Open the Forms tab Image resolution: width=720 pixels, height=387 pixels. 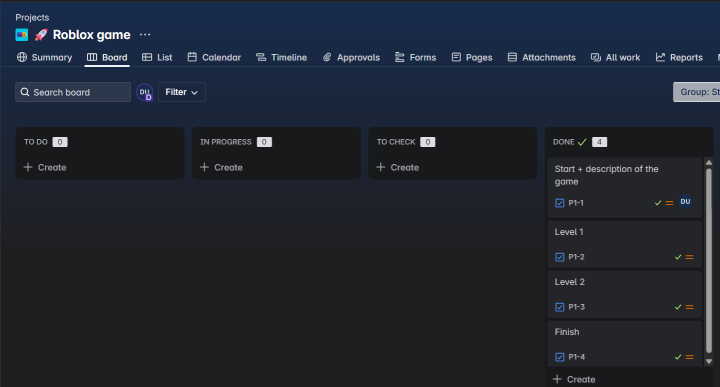[x=416, y=57]
